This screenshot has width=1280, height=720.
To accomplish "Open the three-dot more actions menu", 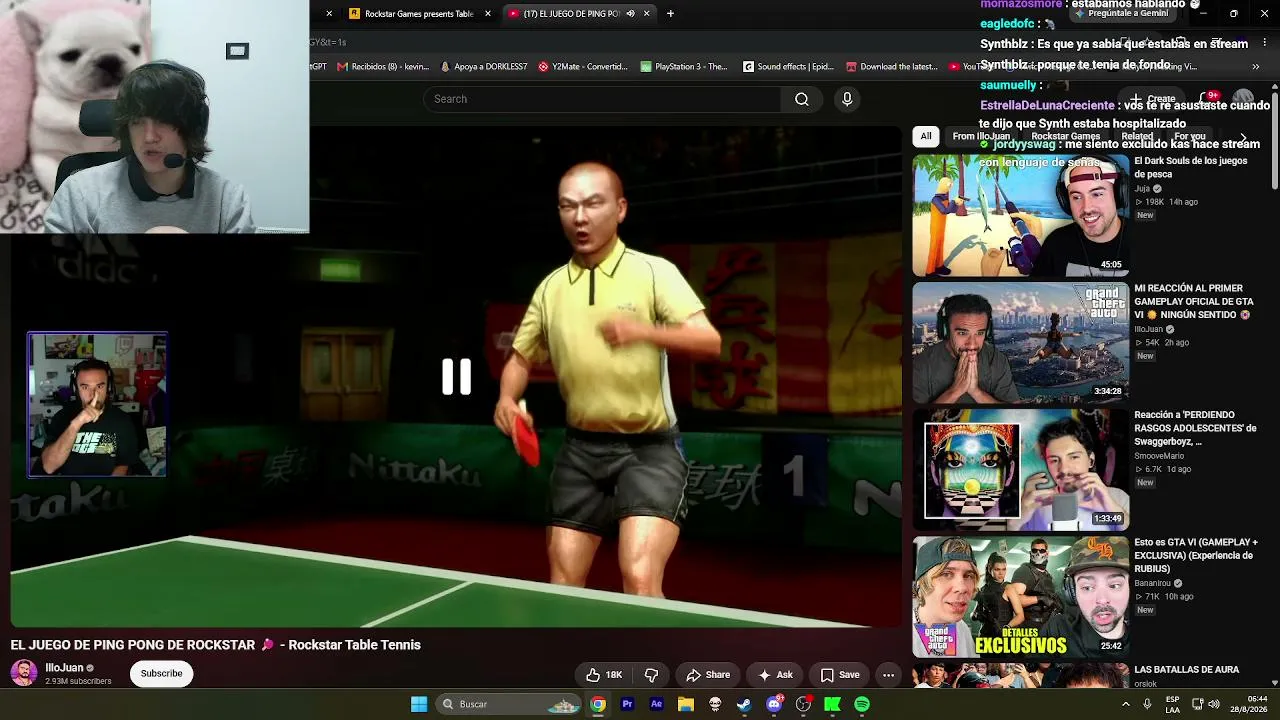I will pos(888,675).
